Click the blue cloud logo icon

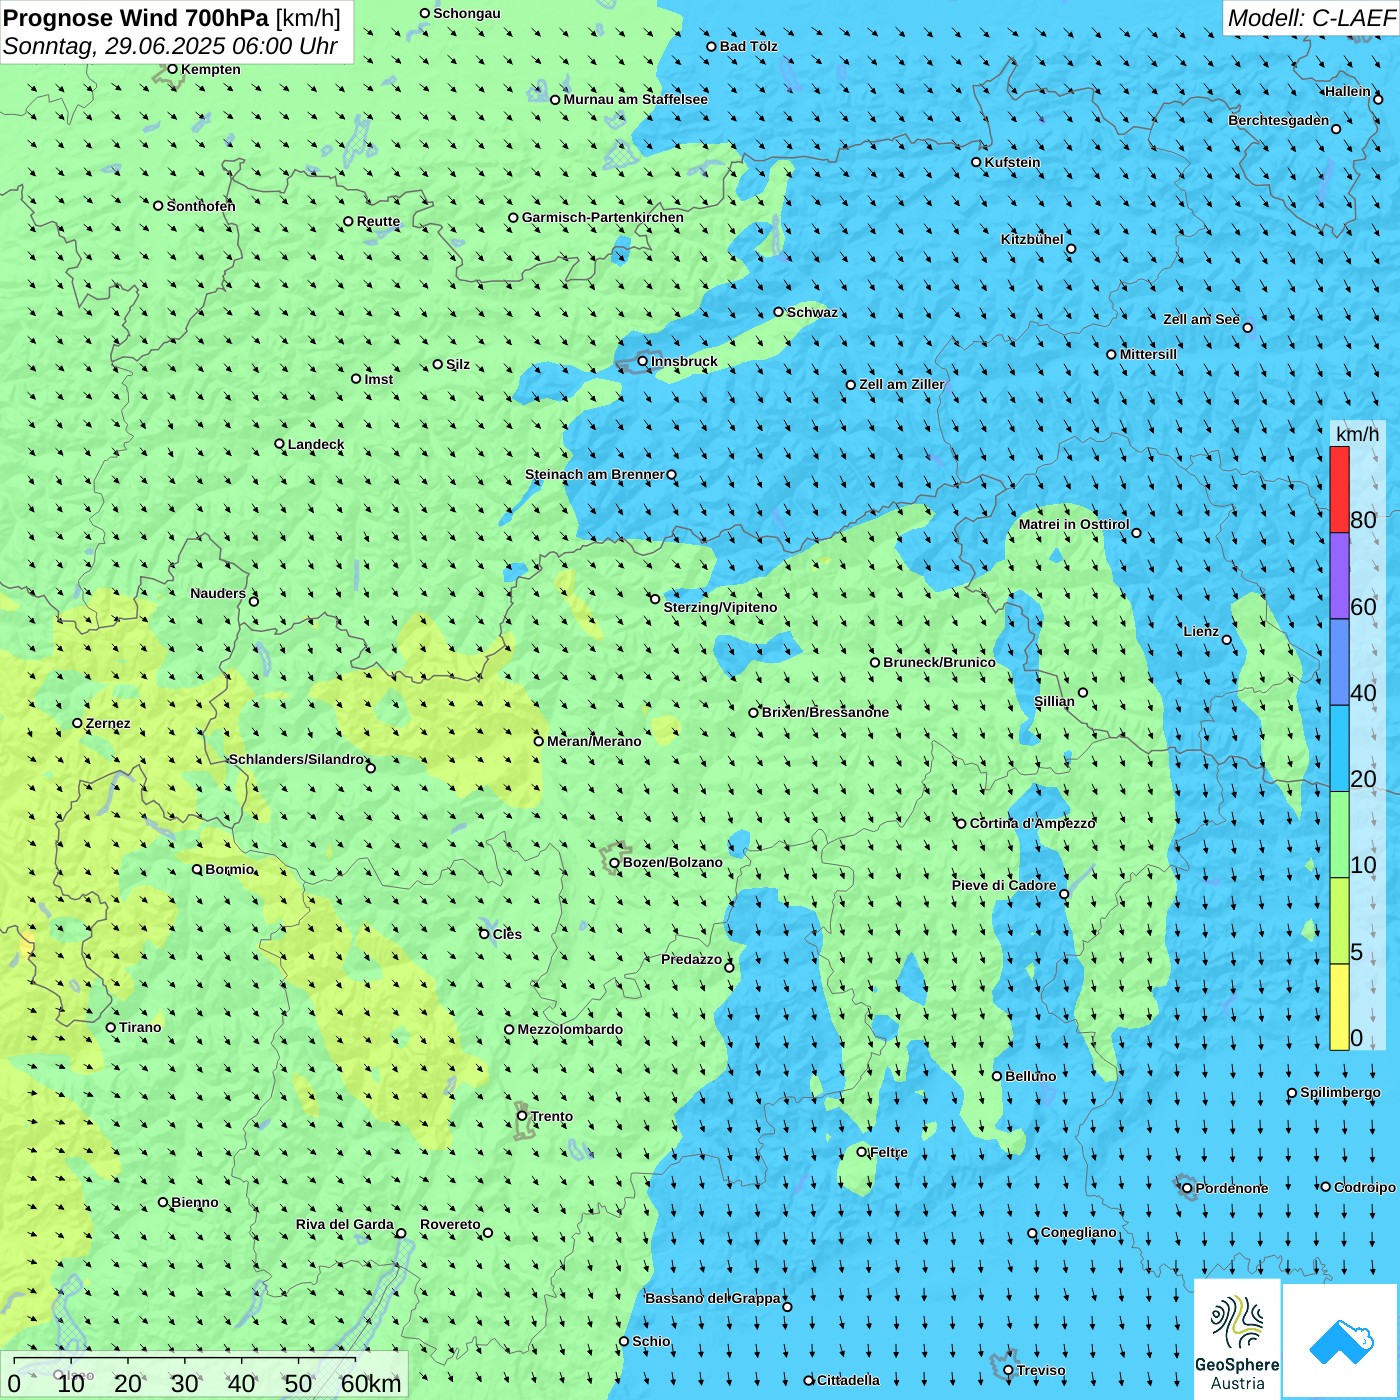coord(1340,1341)
